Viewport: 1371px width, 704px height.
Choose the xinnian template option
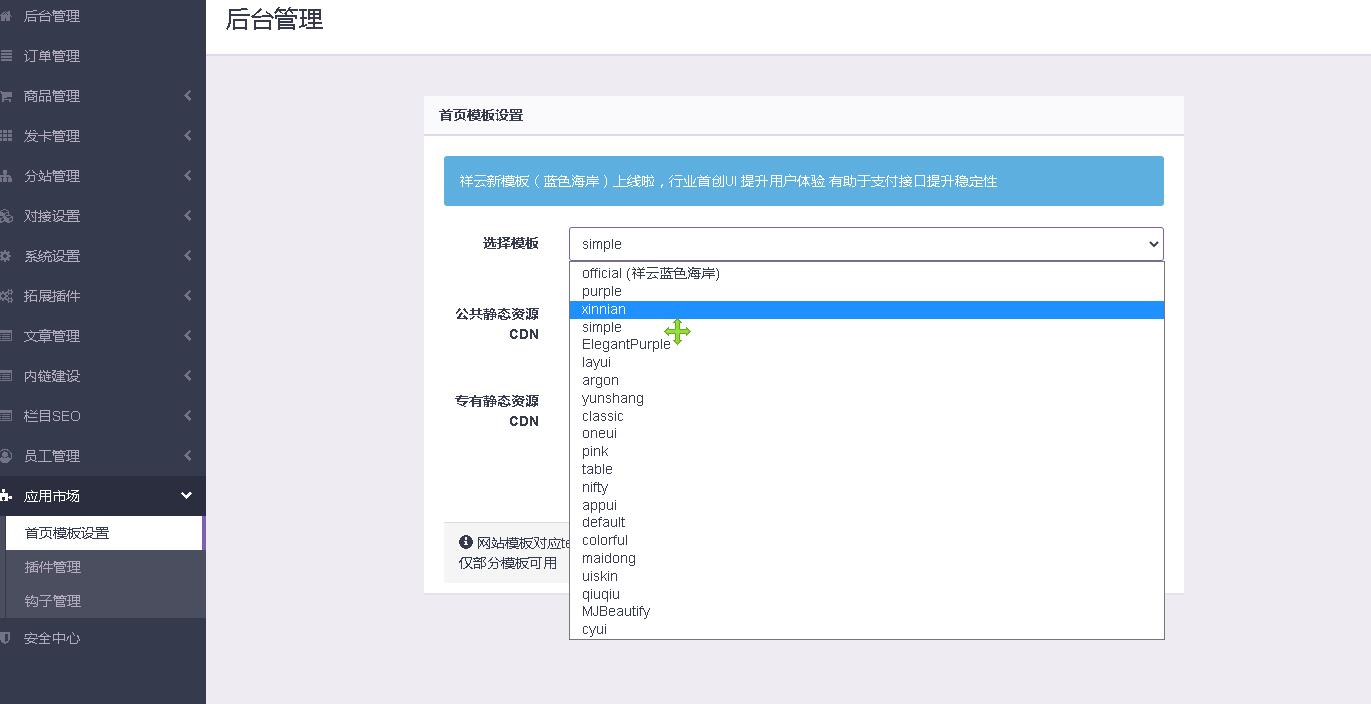click(604, 310)
